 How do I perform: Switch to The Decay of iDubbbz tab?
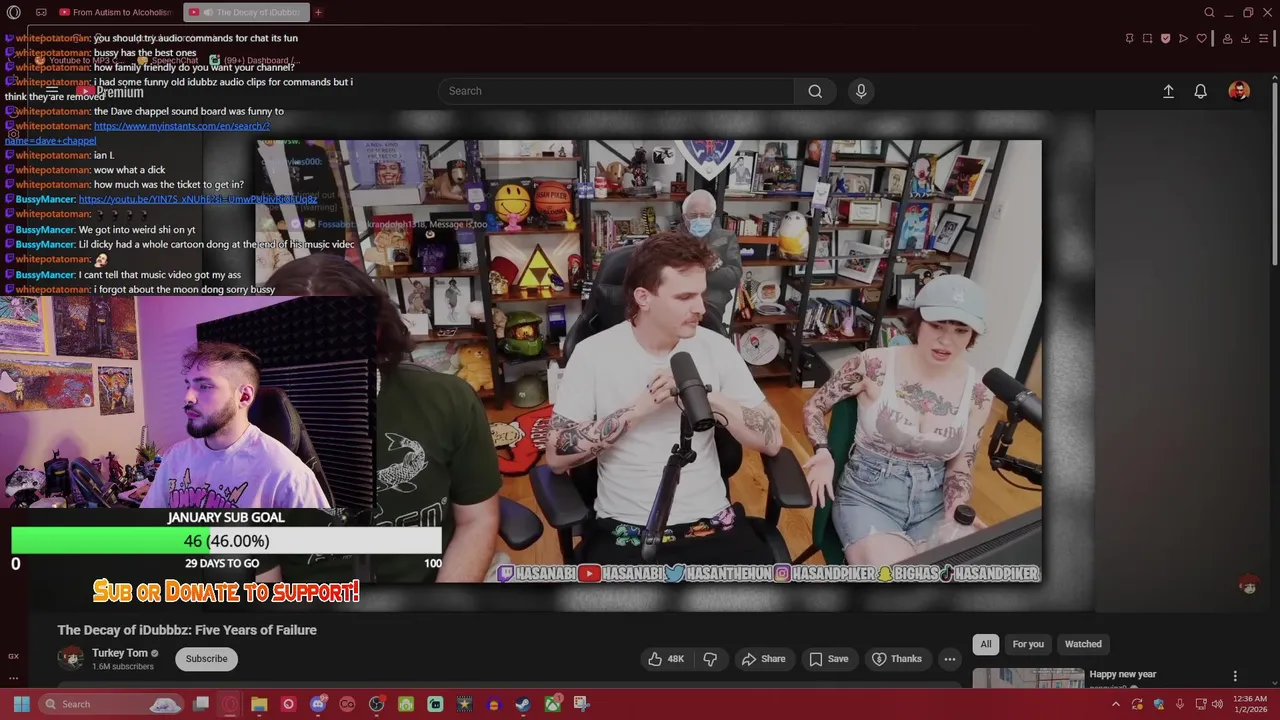pos(246,12)
